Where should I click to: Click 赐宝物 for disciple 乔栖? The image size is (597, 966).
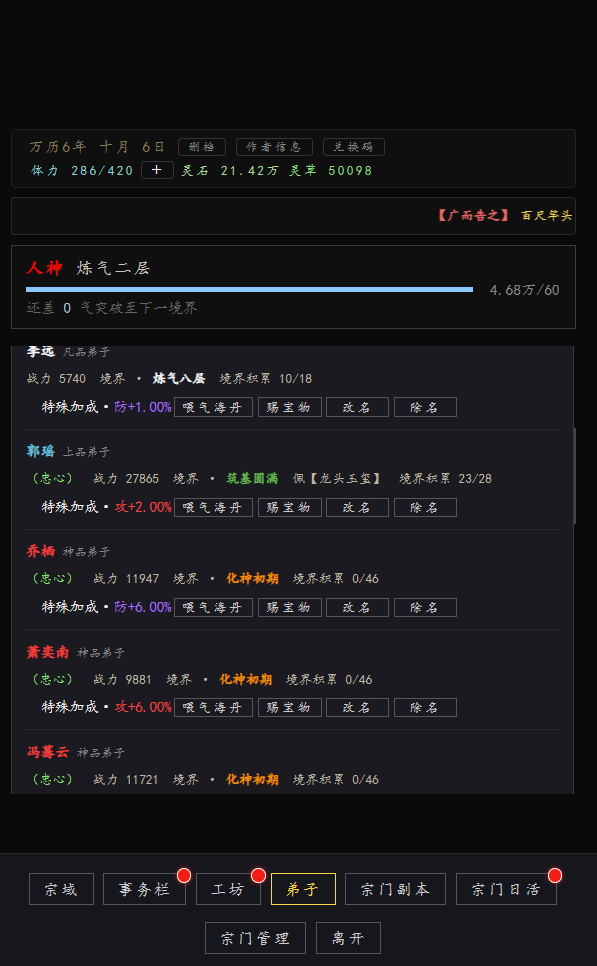click(290, 607)
